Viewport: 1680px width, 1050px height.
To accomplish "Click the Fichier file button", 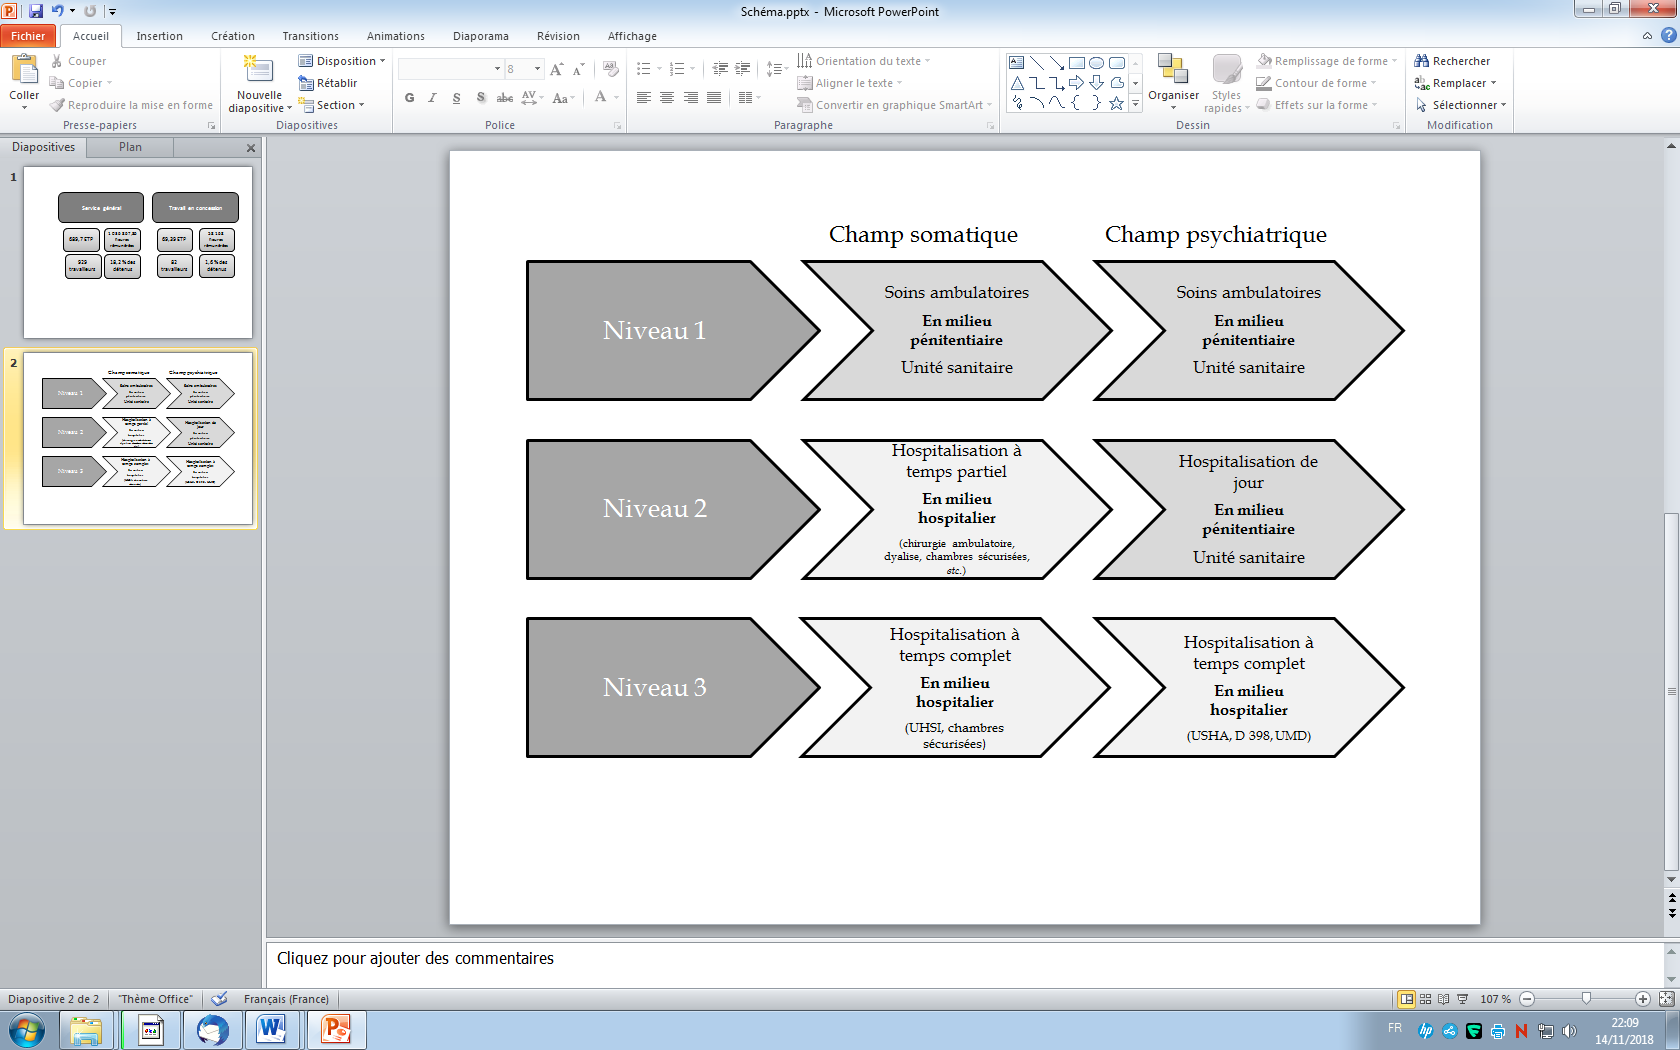I will [x=28, y=36].
